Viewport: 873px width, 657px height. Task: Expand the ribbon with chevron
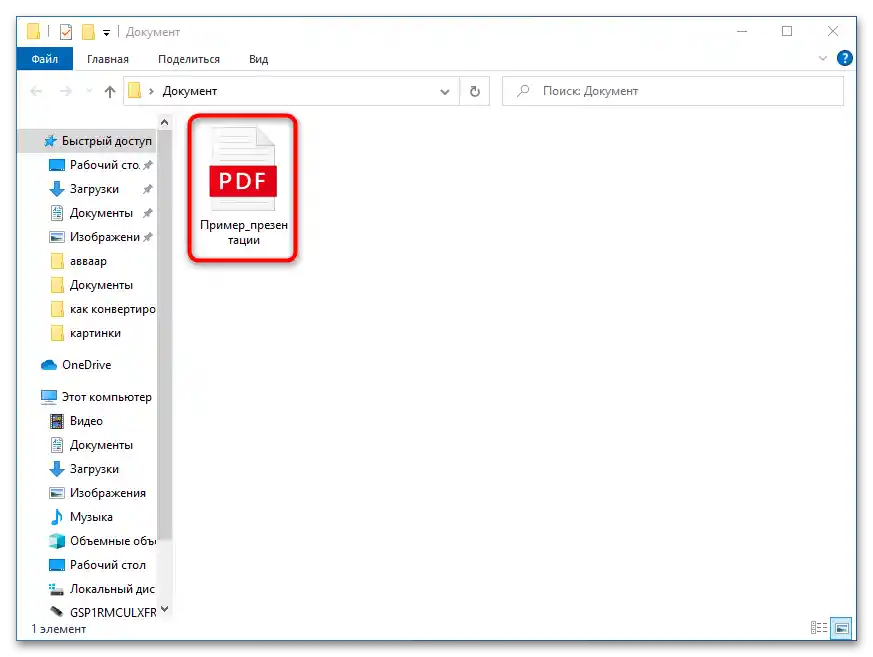click(x=822, y=58)
